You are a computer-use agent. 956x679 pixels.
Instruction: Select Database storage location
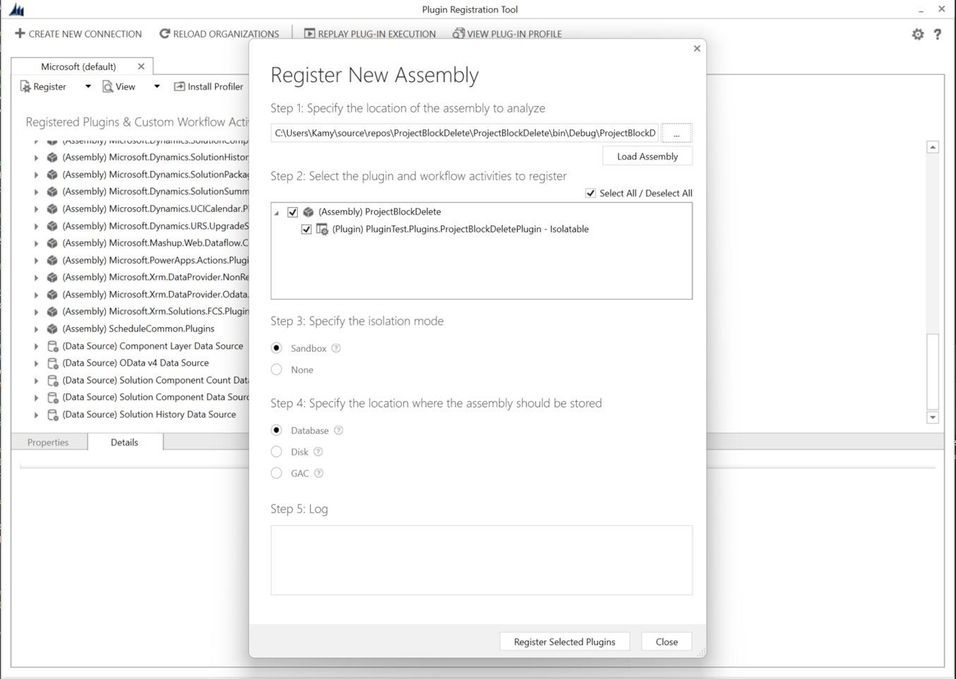point(277,430)
